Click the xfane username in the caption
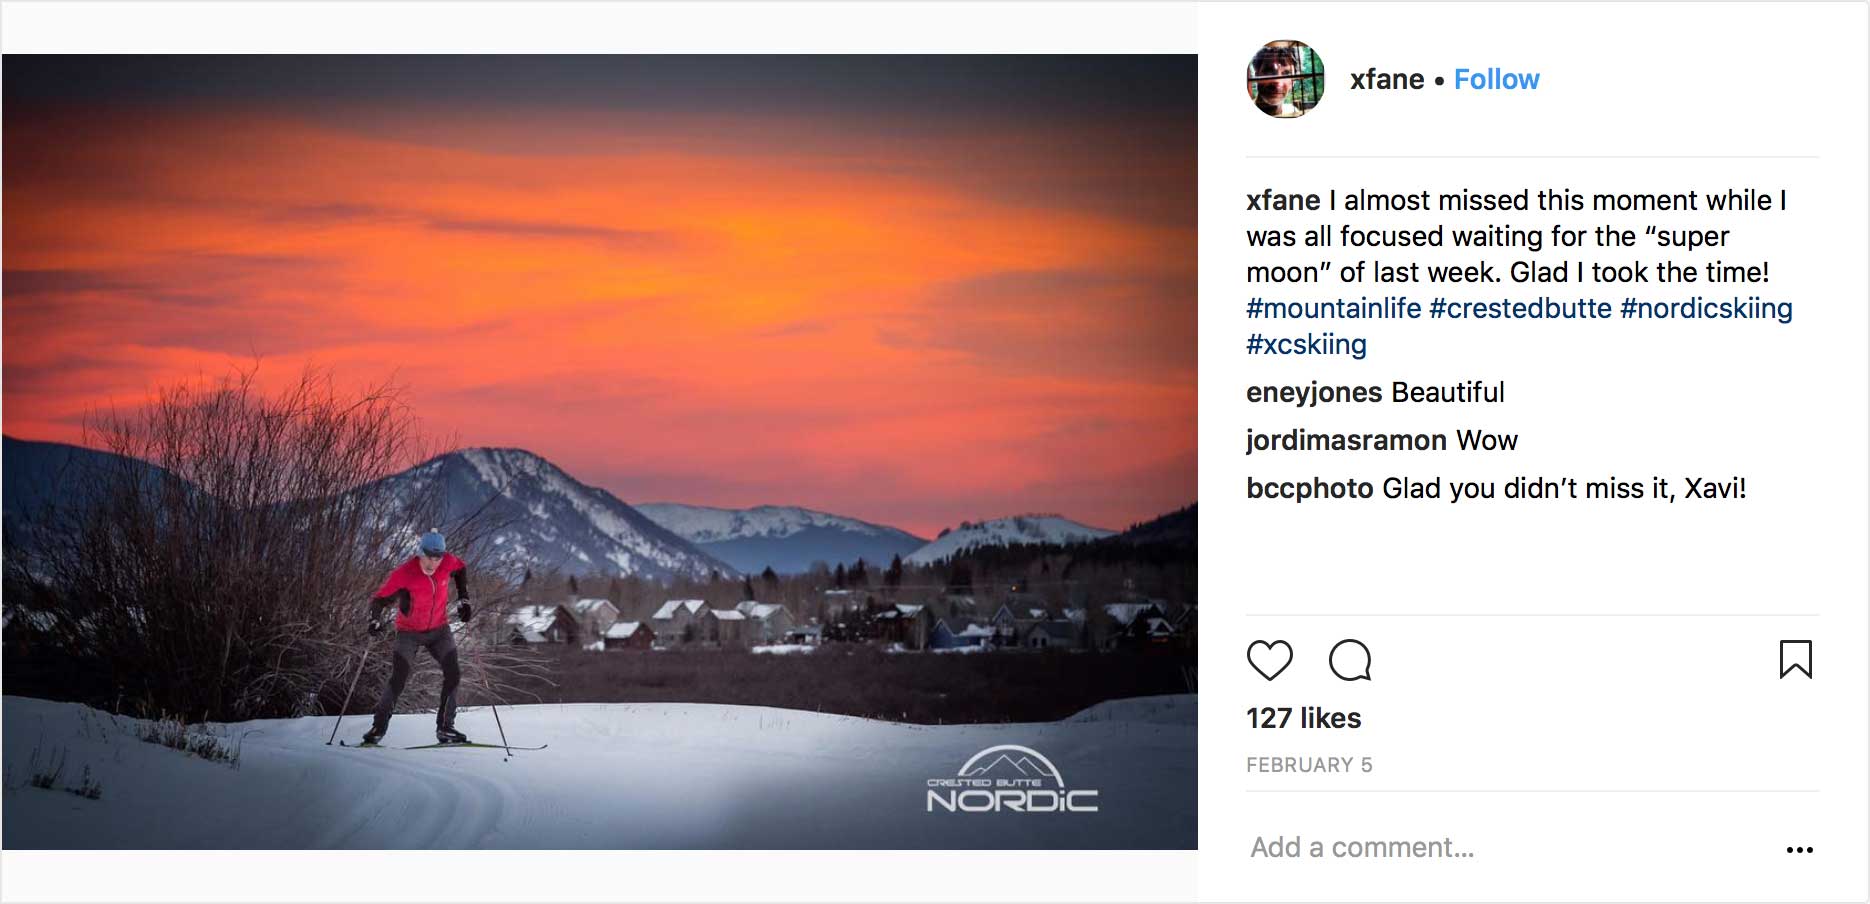 pos(1283,200)
